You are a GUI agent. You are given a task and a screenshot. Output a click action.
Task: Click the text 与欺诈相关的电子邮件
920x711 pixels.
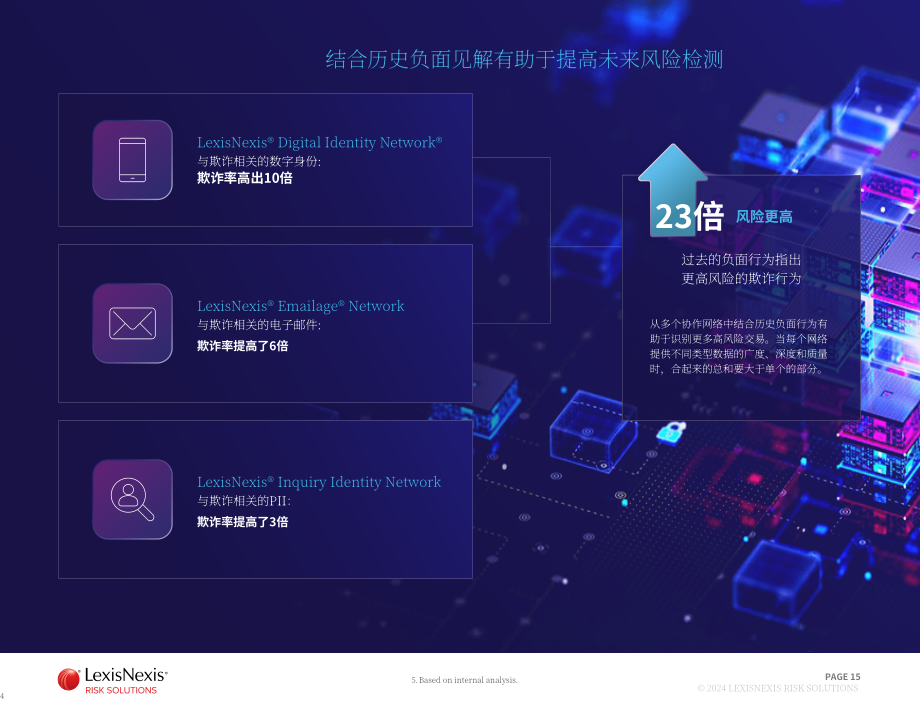[259, 325]
